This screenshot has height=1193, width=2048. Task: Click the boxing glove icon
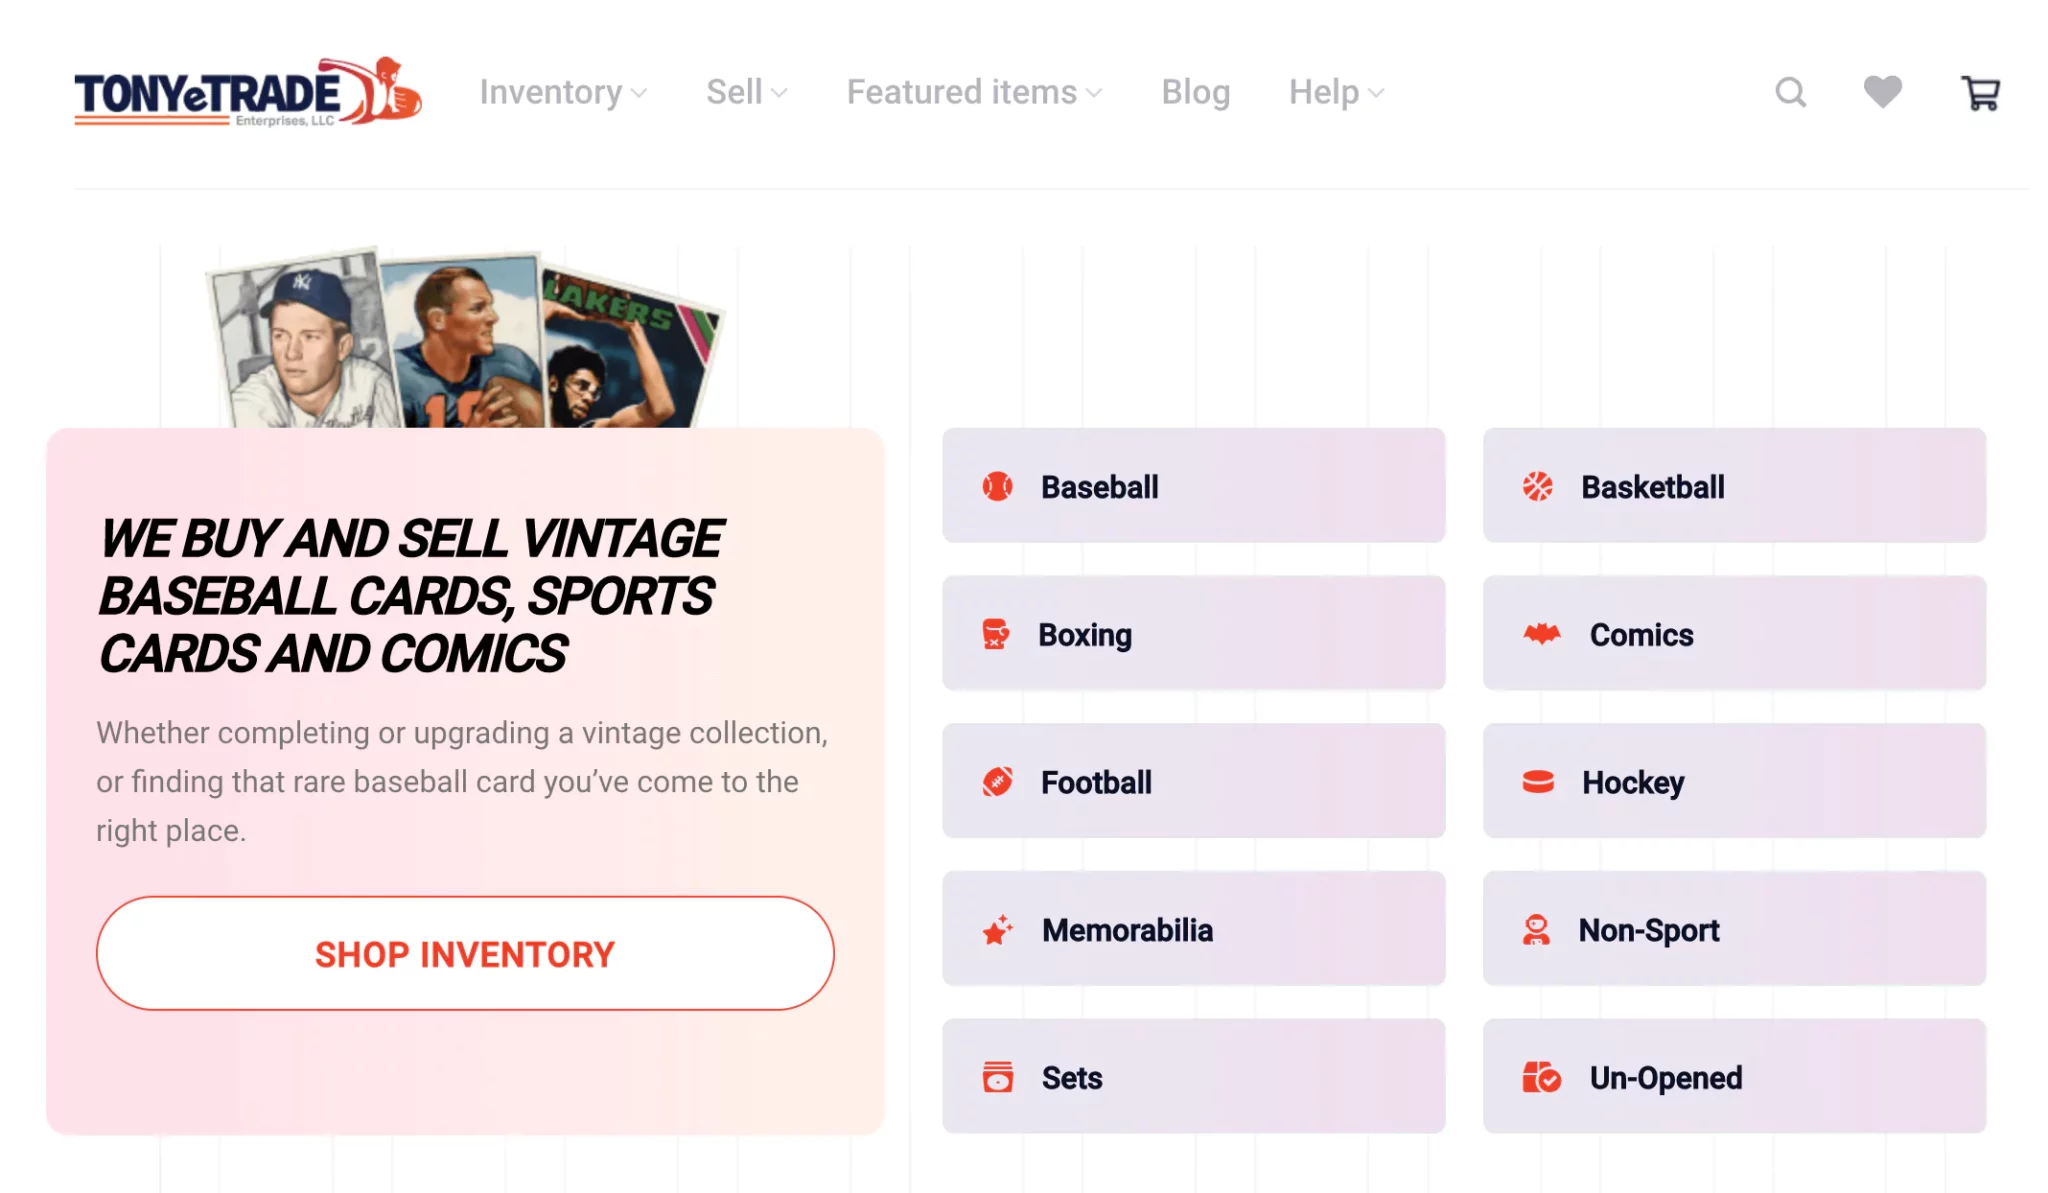[995, 634]
